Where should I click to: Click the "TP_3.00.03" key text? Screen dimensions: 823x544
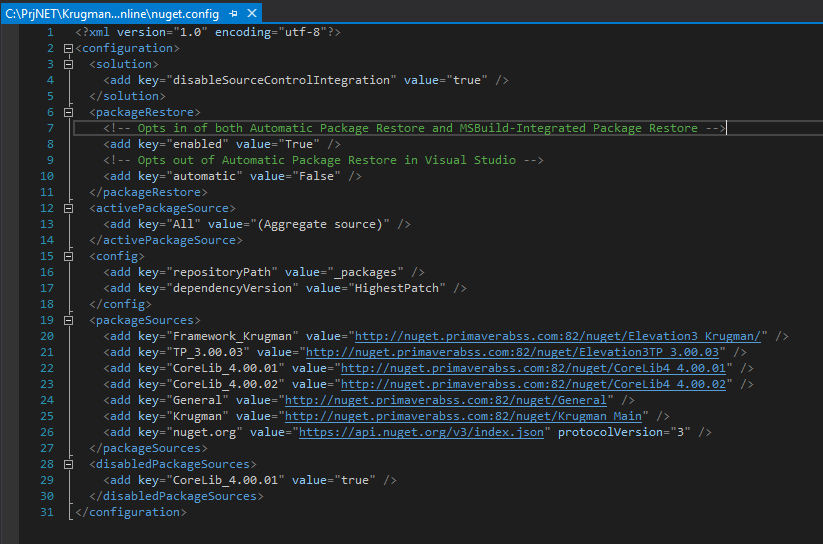point(208,352)
